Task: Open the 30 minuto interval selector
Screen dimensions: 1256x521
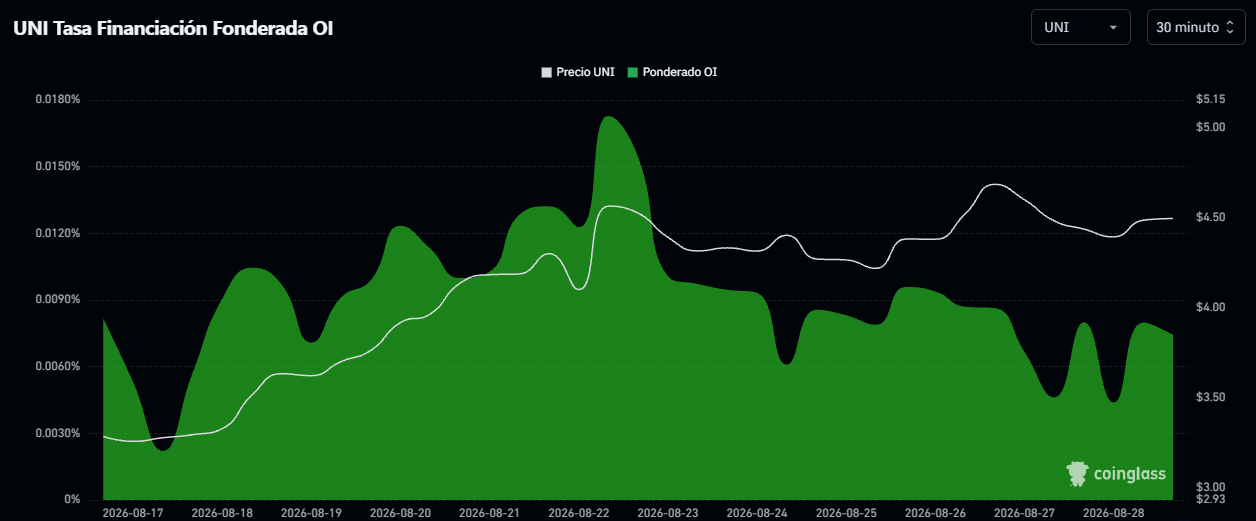Action: coord(1196,27)
